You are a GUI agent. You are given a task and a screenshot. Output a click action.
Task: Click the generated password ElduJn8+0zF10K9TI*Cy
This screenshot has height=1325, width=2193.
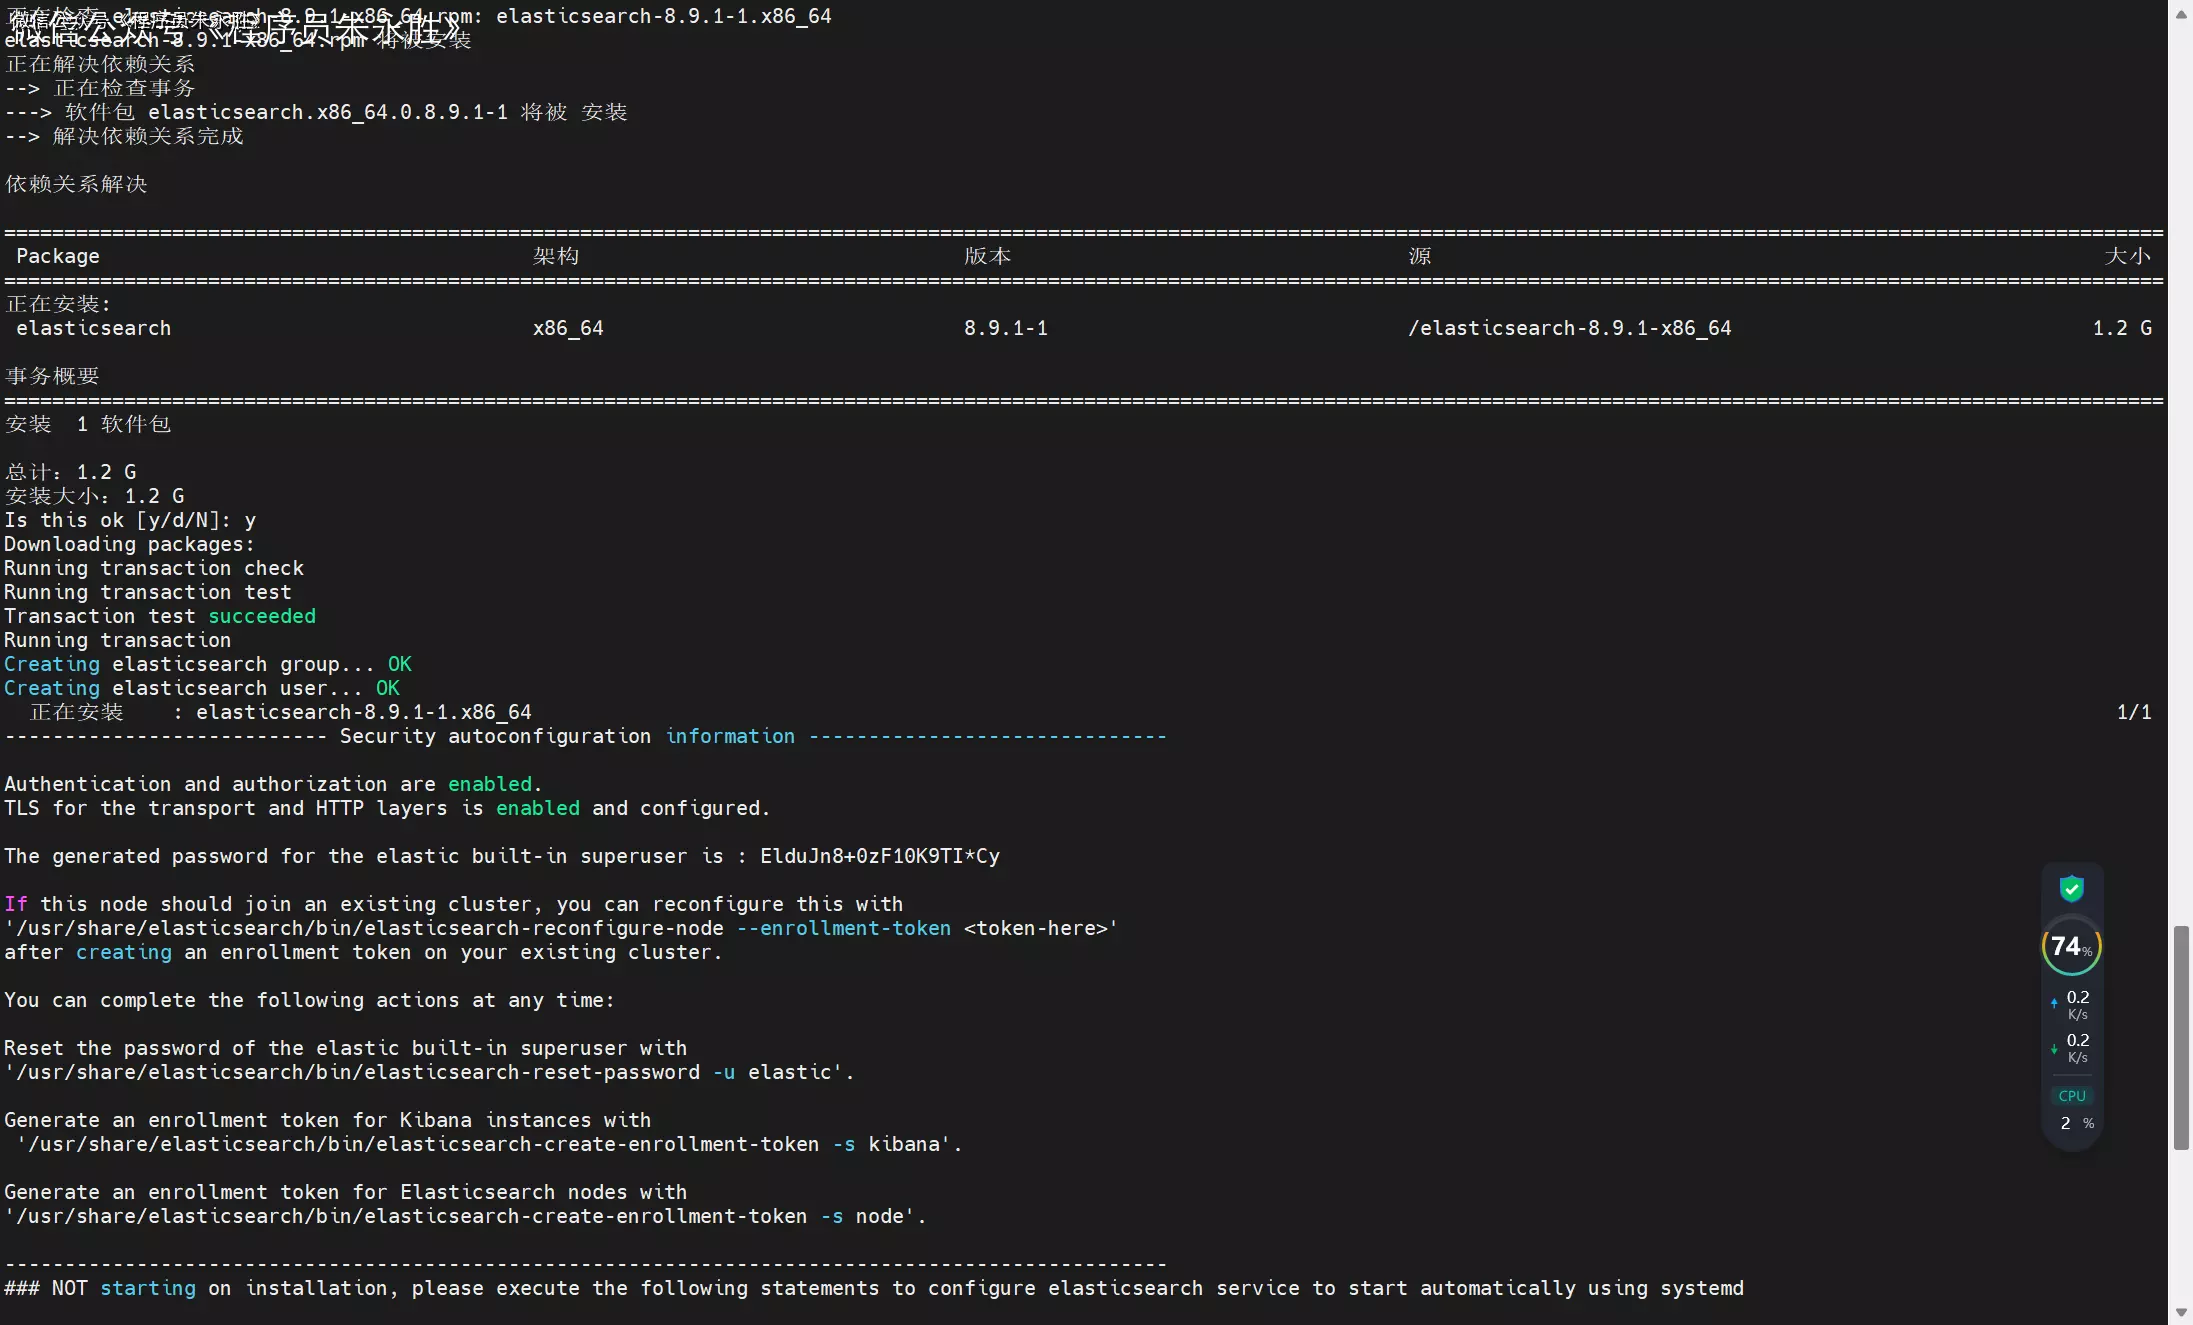point(879,856)
